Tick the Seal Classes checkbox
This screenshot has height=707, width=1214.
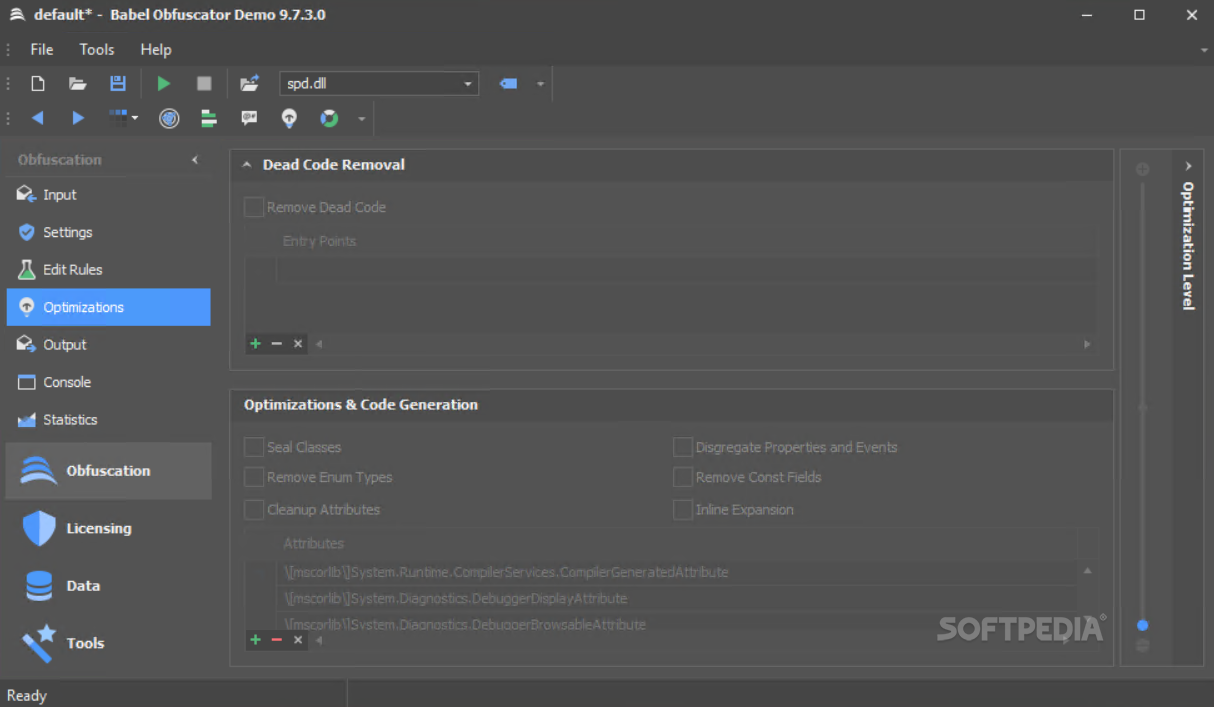point(254,447)
